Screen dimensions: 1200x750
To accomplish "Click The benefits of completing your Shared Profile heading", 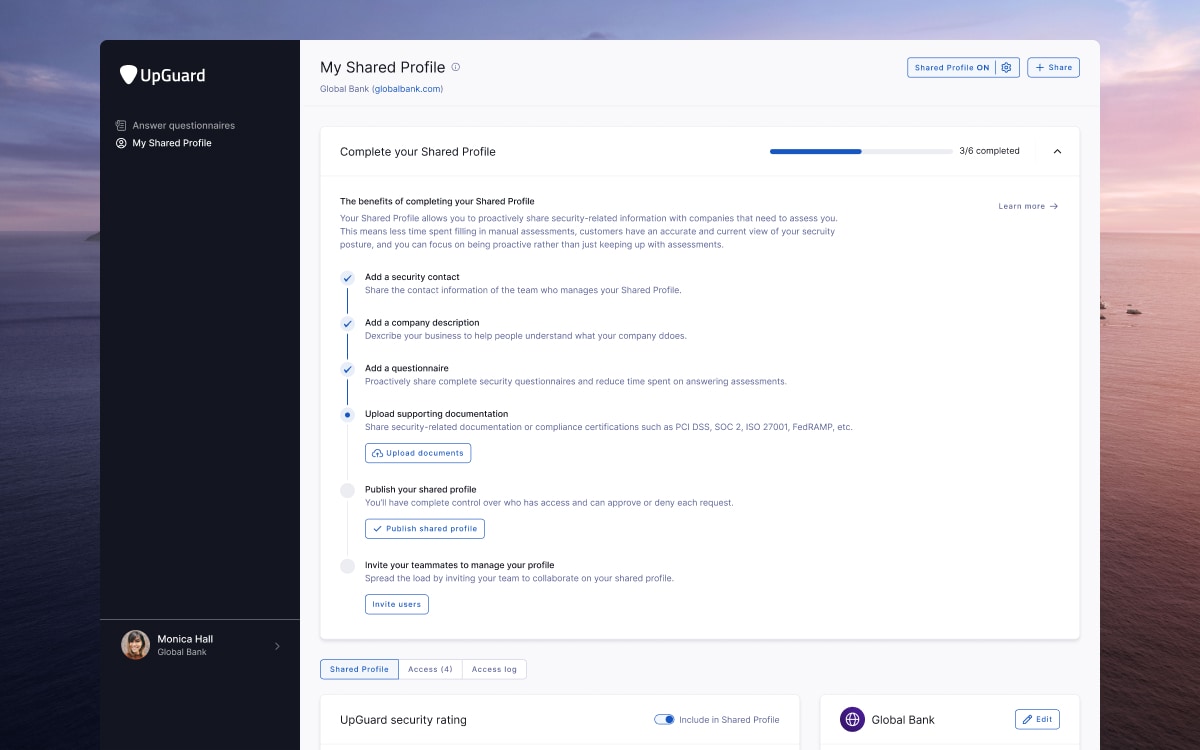I will point(437,201).
